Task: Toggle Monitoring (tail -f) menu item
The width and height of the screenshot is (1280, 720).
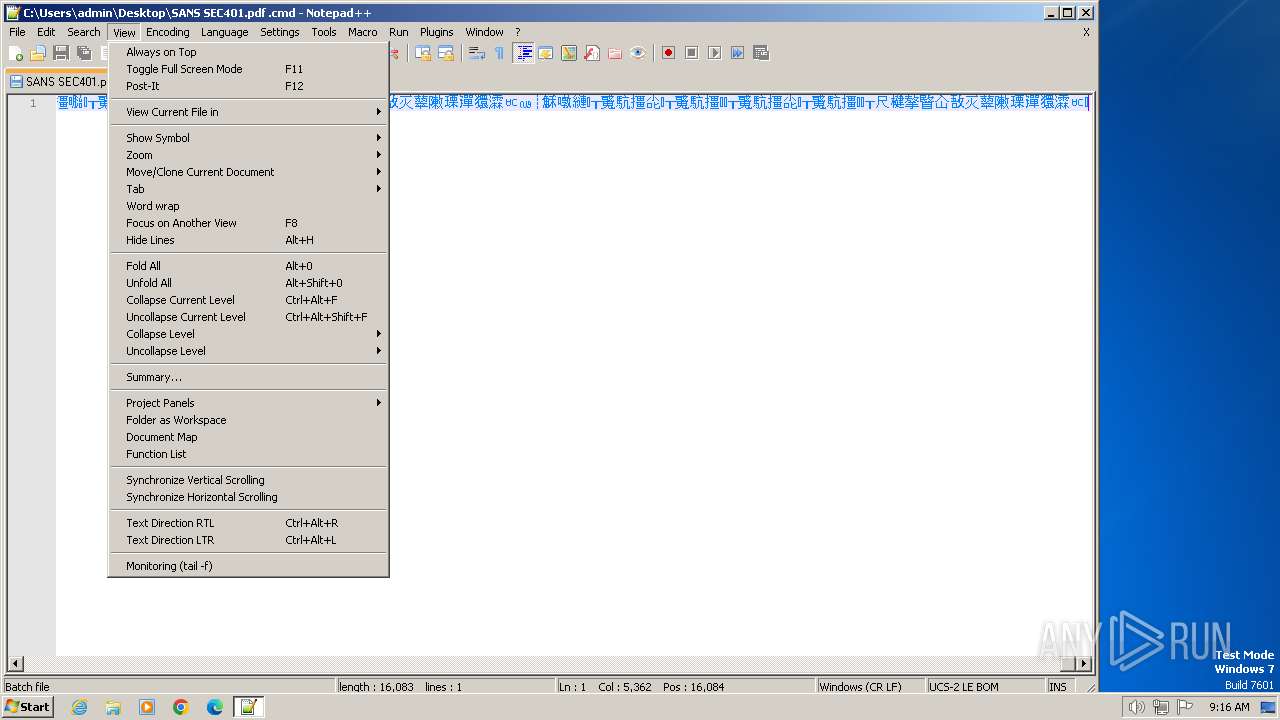Action: 248,566
